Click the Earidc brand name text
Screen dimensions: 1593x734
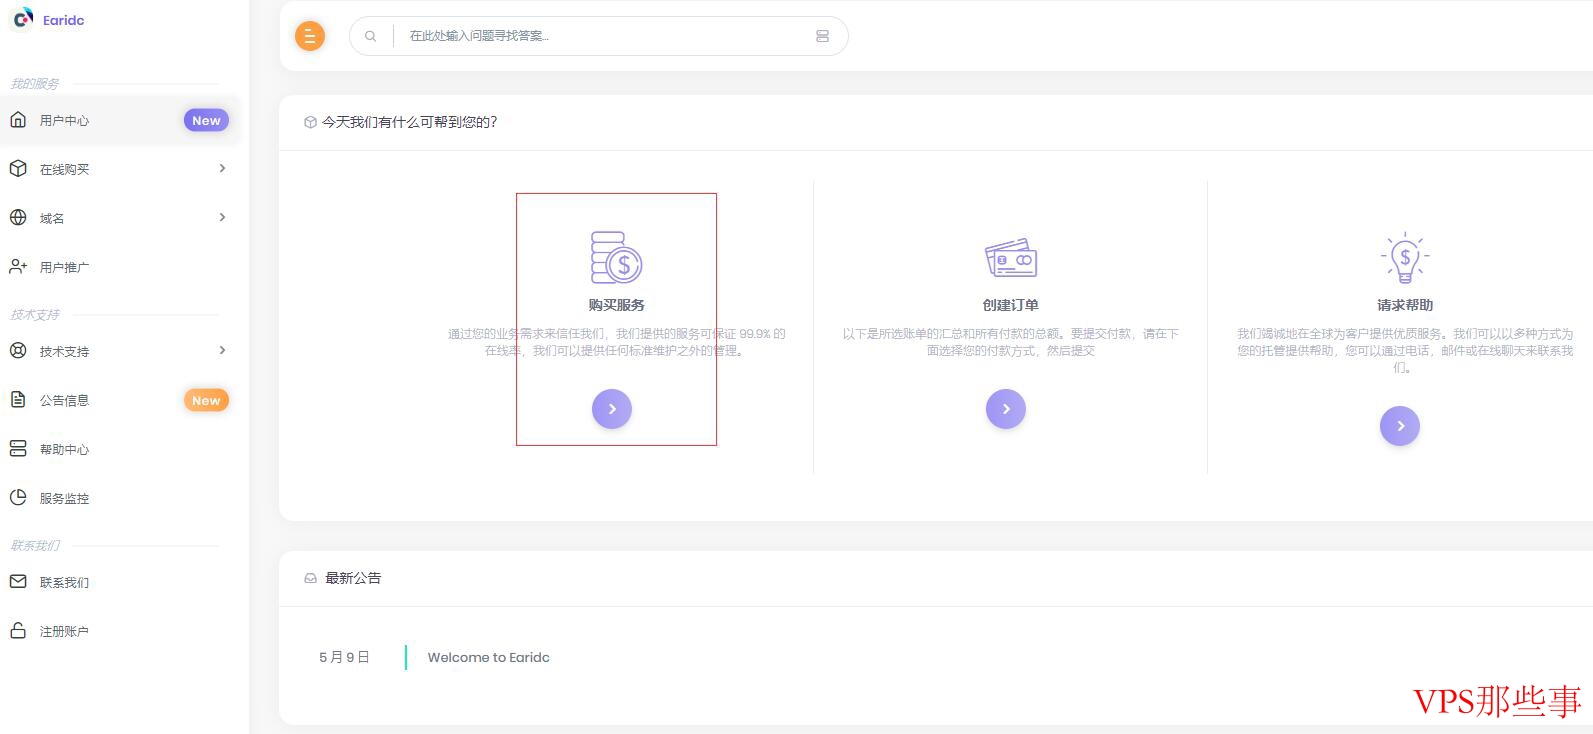point(64,20)
